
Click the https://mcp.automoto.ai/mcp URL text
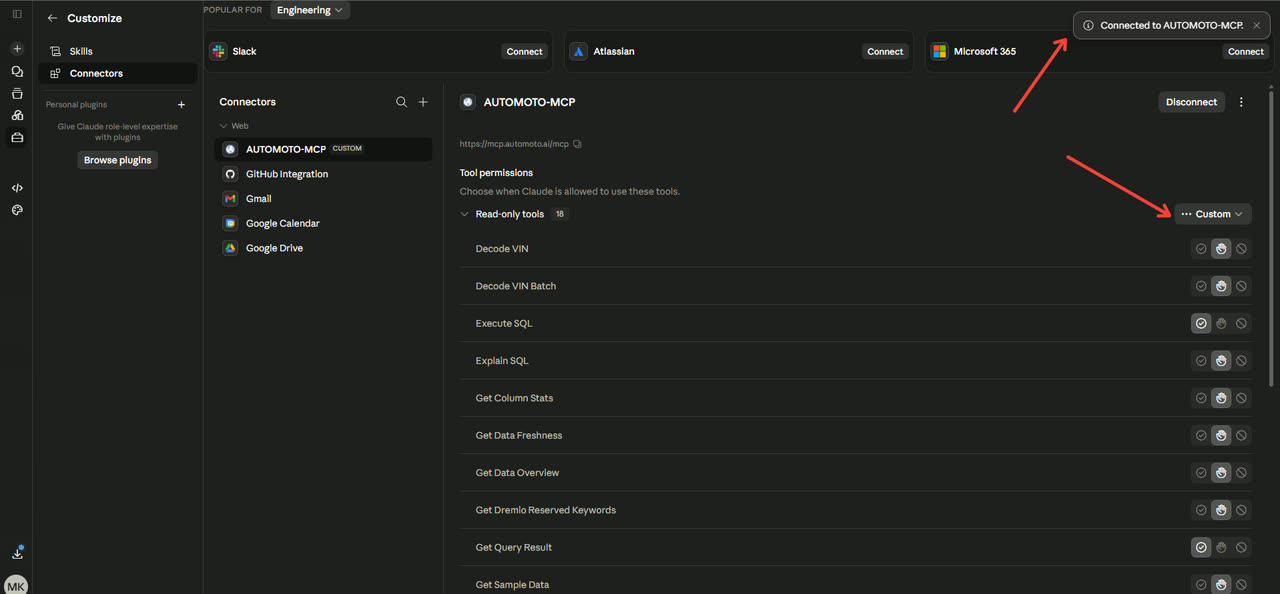click(x=514, y=144)
